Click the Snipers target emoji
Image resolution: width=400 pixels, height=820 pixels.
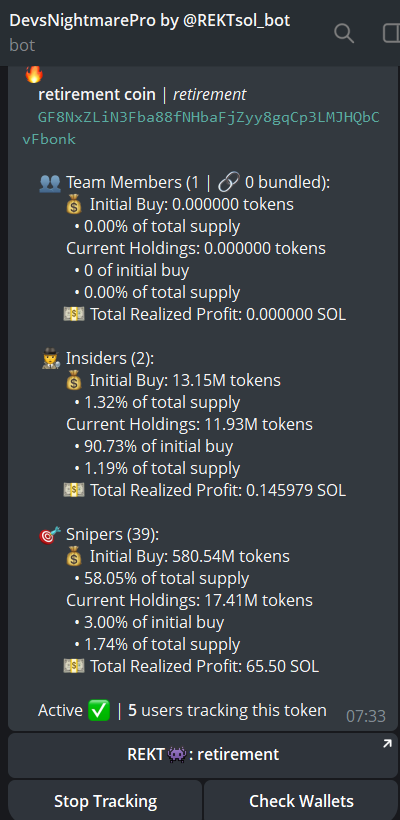(x=50, y=535)
